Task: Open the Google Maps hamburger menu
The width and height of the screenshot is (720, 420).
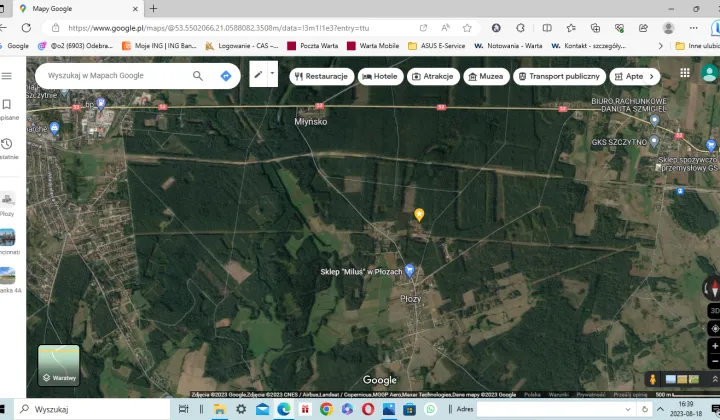Action: pos(7,76)
